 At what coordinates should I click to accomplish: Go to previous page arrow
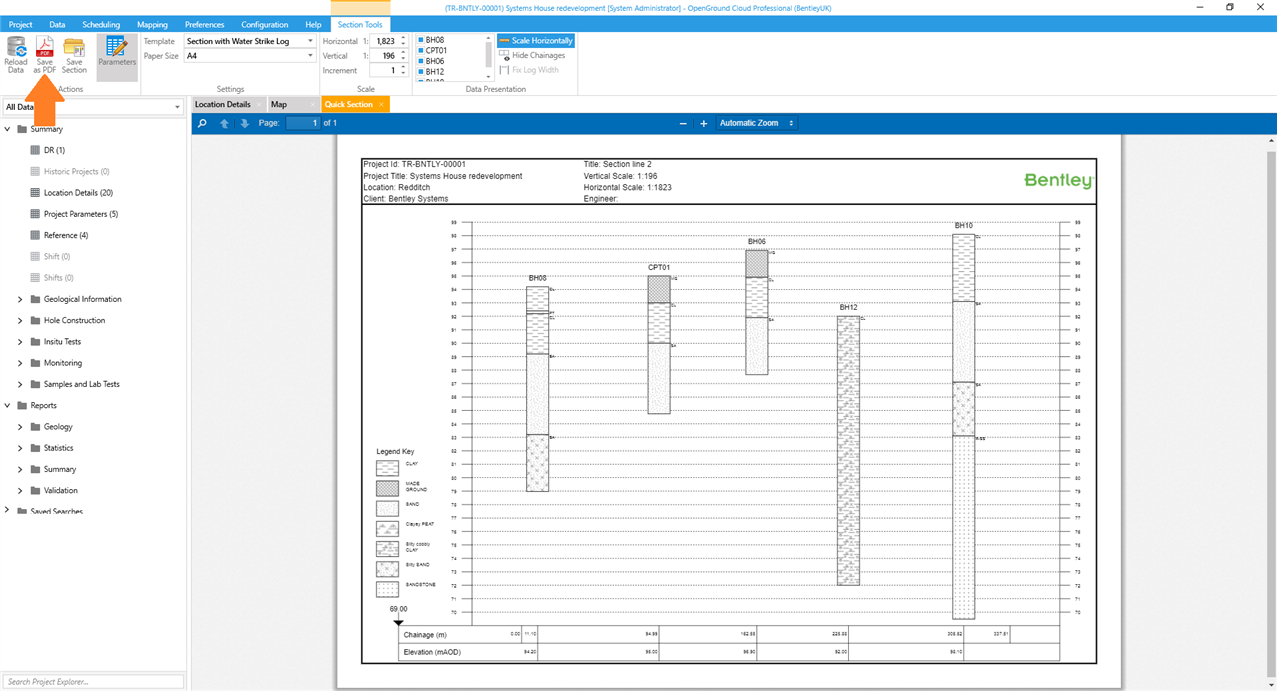(224, 123)
